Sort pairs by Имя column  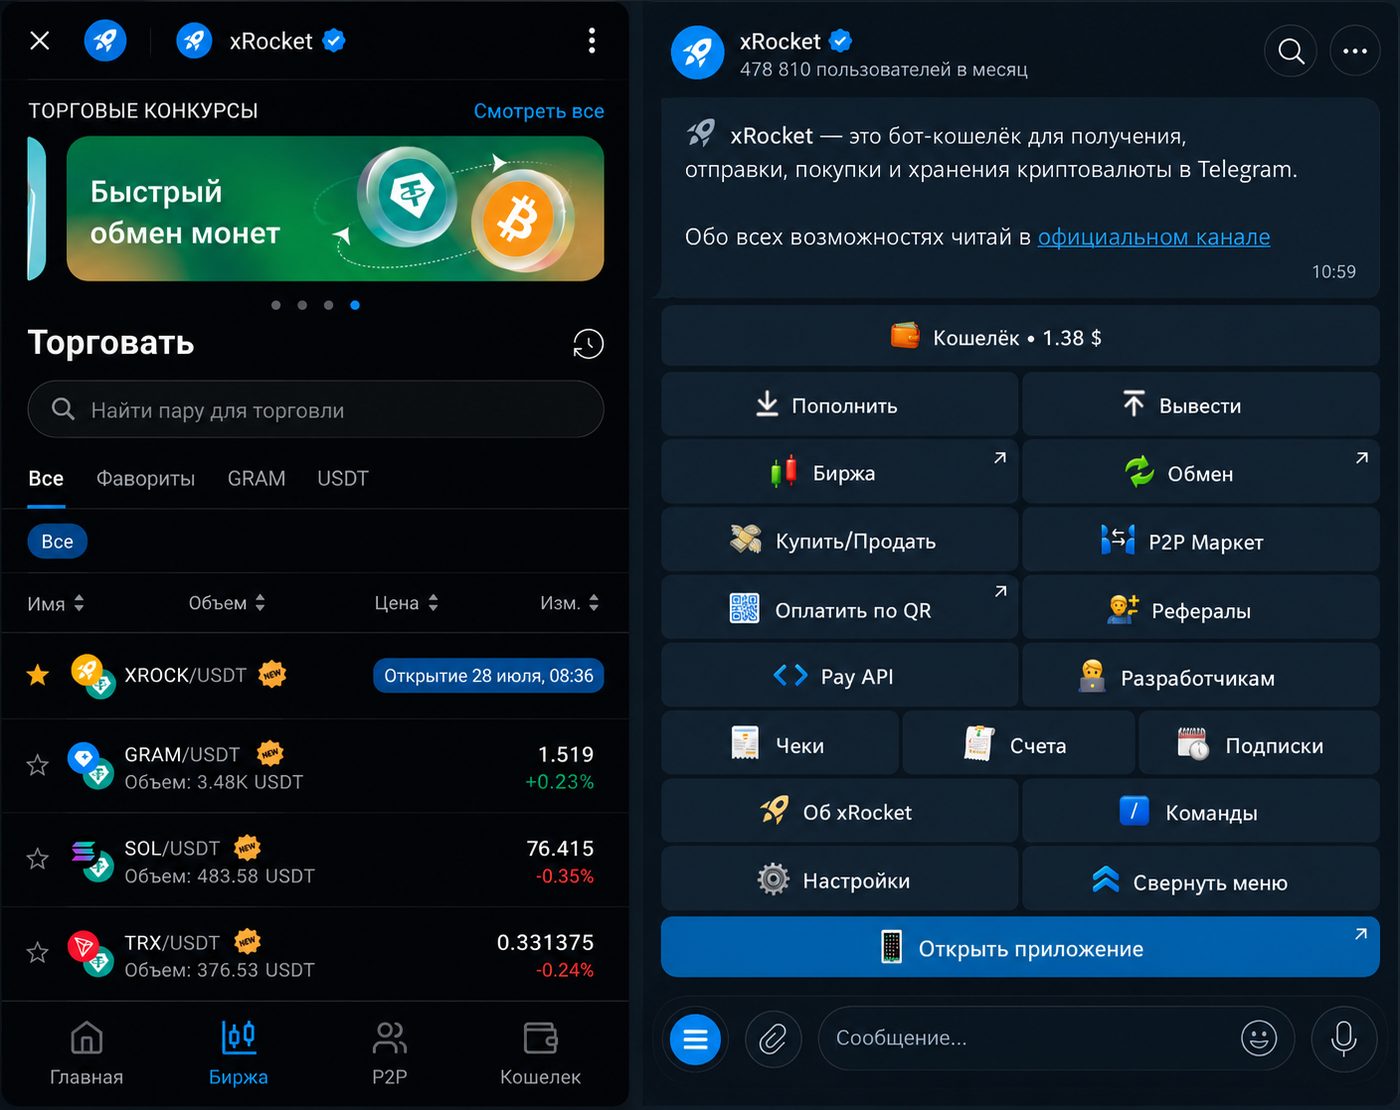point(56,603)
